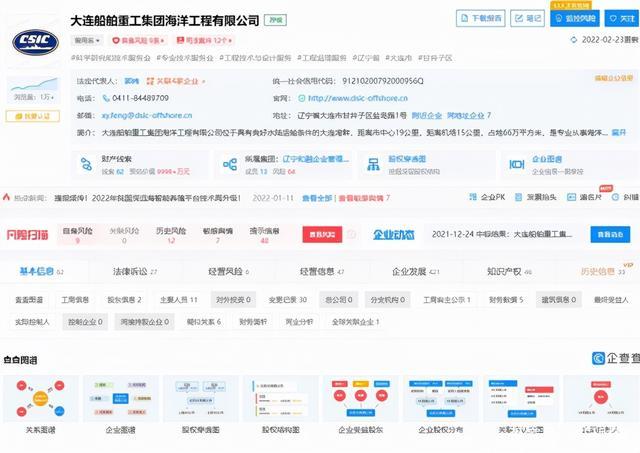Click help icon beside 查看风险
The image size is (640, 453).
351,234
